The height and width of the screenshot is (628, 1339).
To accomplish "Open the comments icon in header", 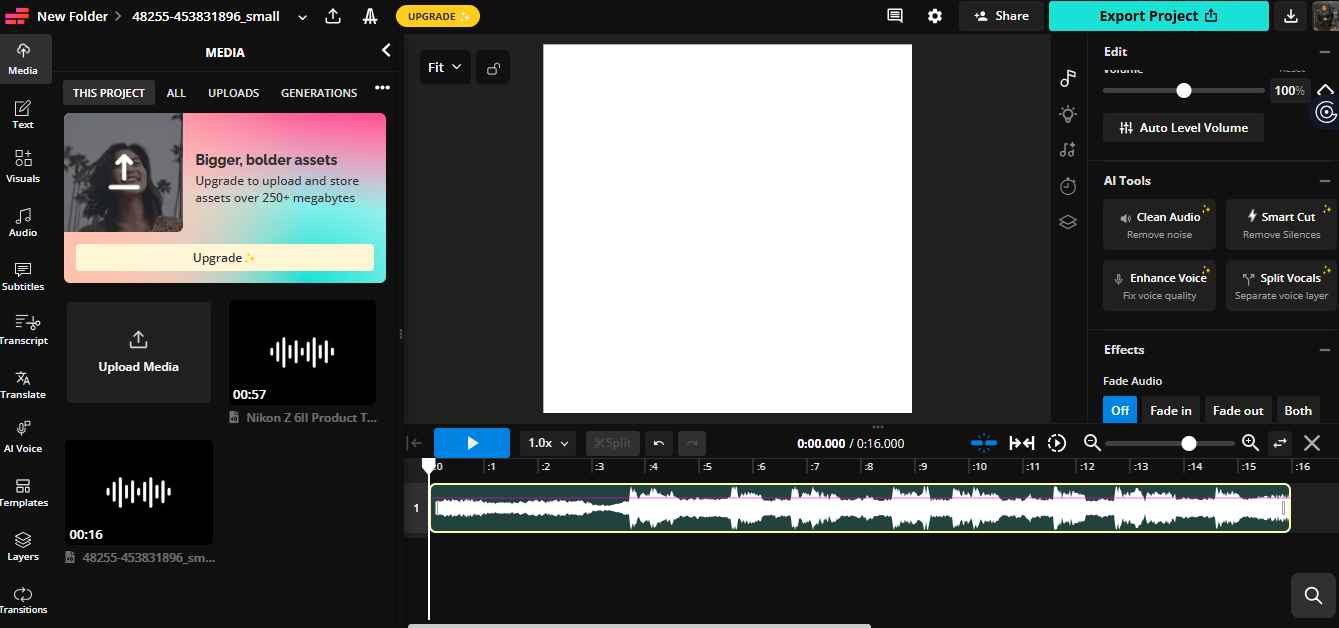I will tap(895, 16).
